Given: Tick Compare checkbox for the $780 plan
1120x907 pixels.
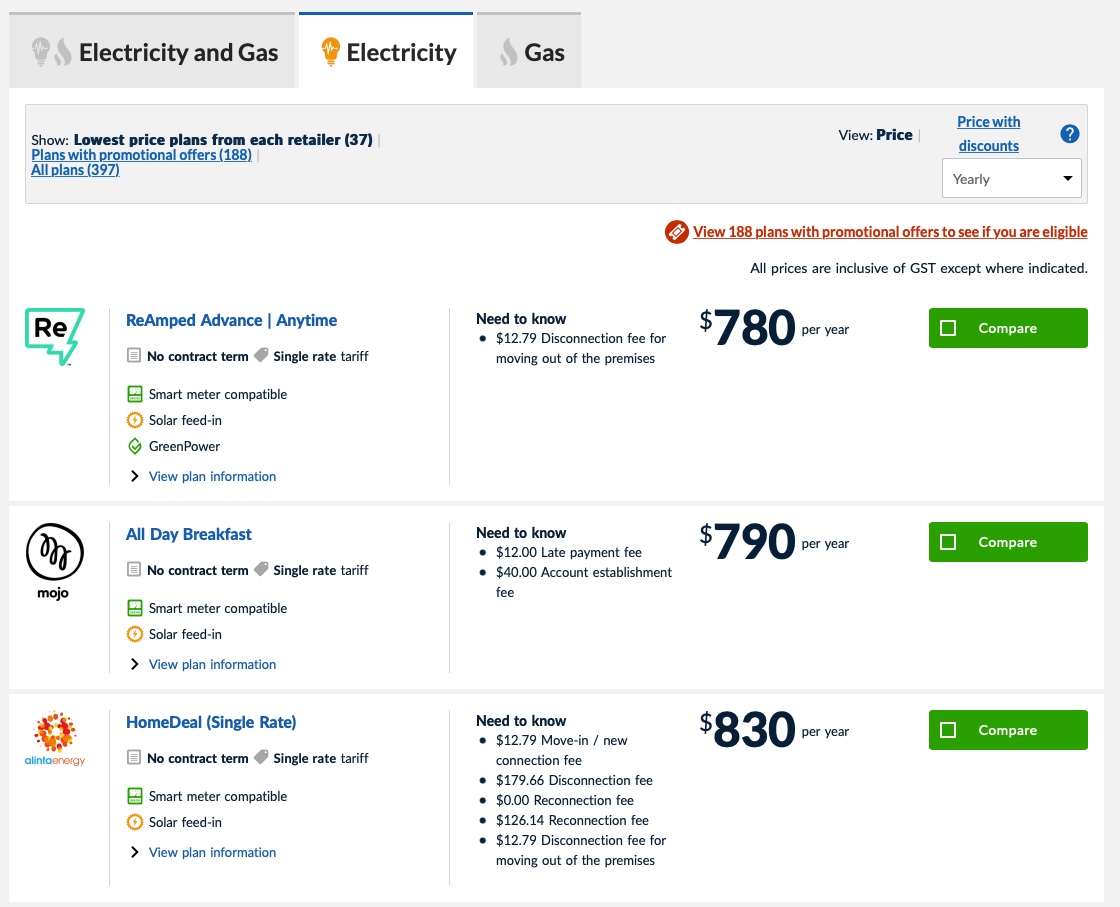Looking at the screenshot, I should 949,328.
